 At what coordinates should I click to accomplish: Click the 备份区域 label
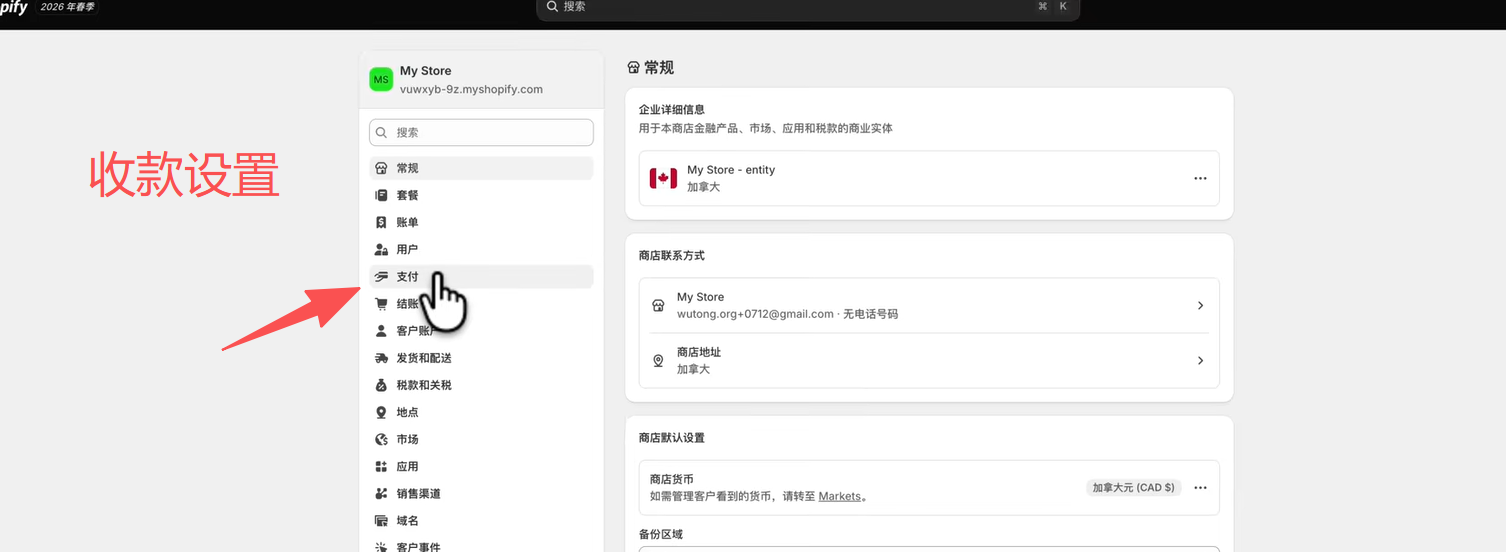coord(661,535)
